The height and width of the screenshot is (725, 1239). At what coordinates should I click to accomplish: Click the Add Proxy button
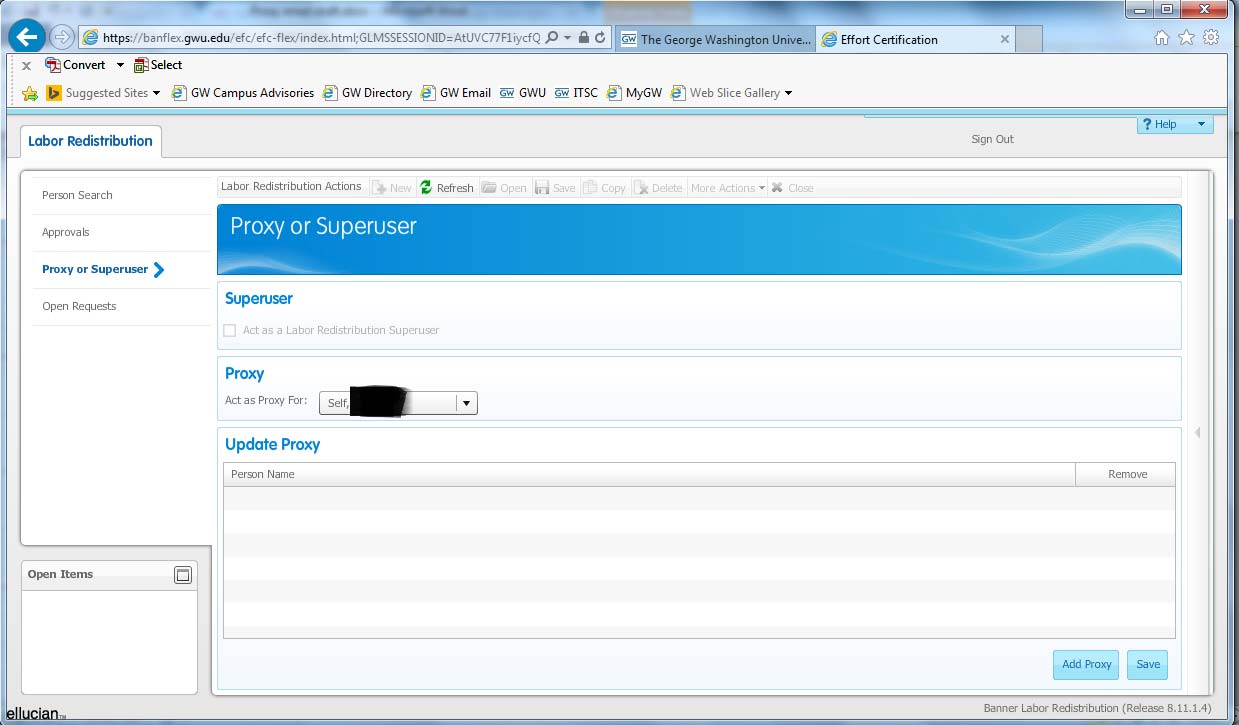pyautogui.click(x=1086, y=664)
